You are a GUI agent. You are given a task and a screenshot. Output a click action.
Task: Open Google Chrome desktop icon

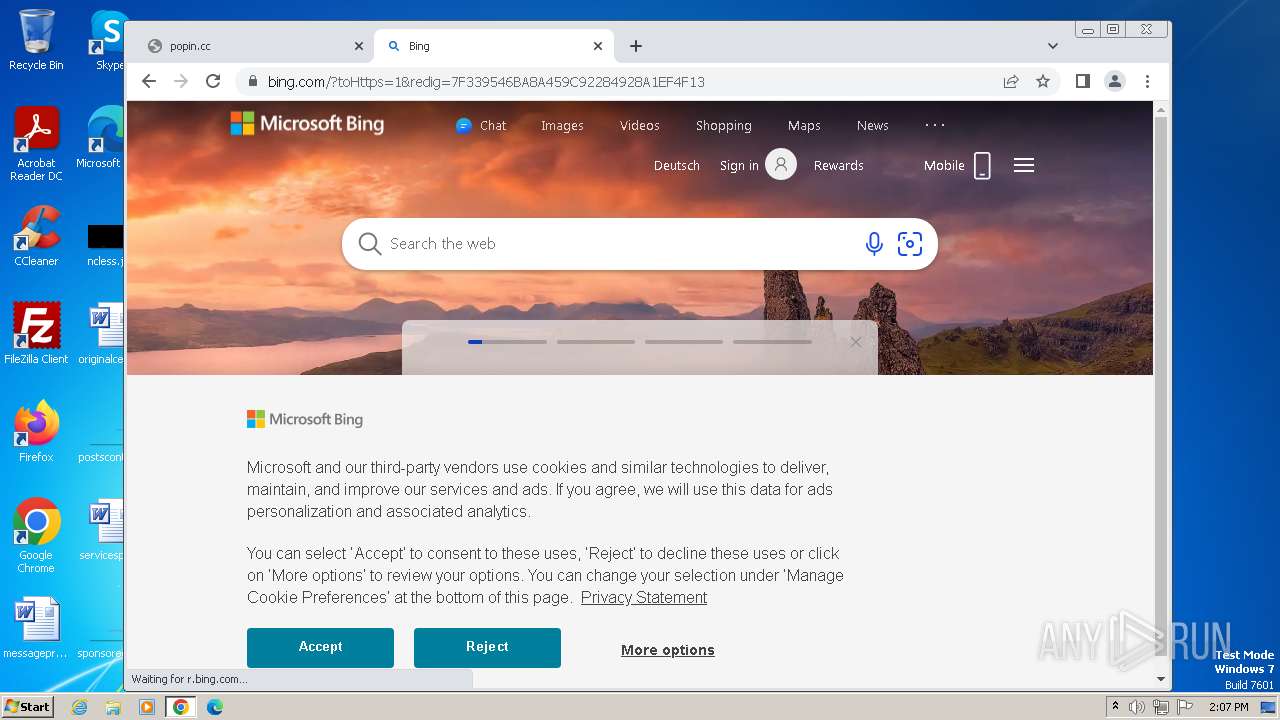[36, 536]
